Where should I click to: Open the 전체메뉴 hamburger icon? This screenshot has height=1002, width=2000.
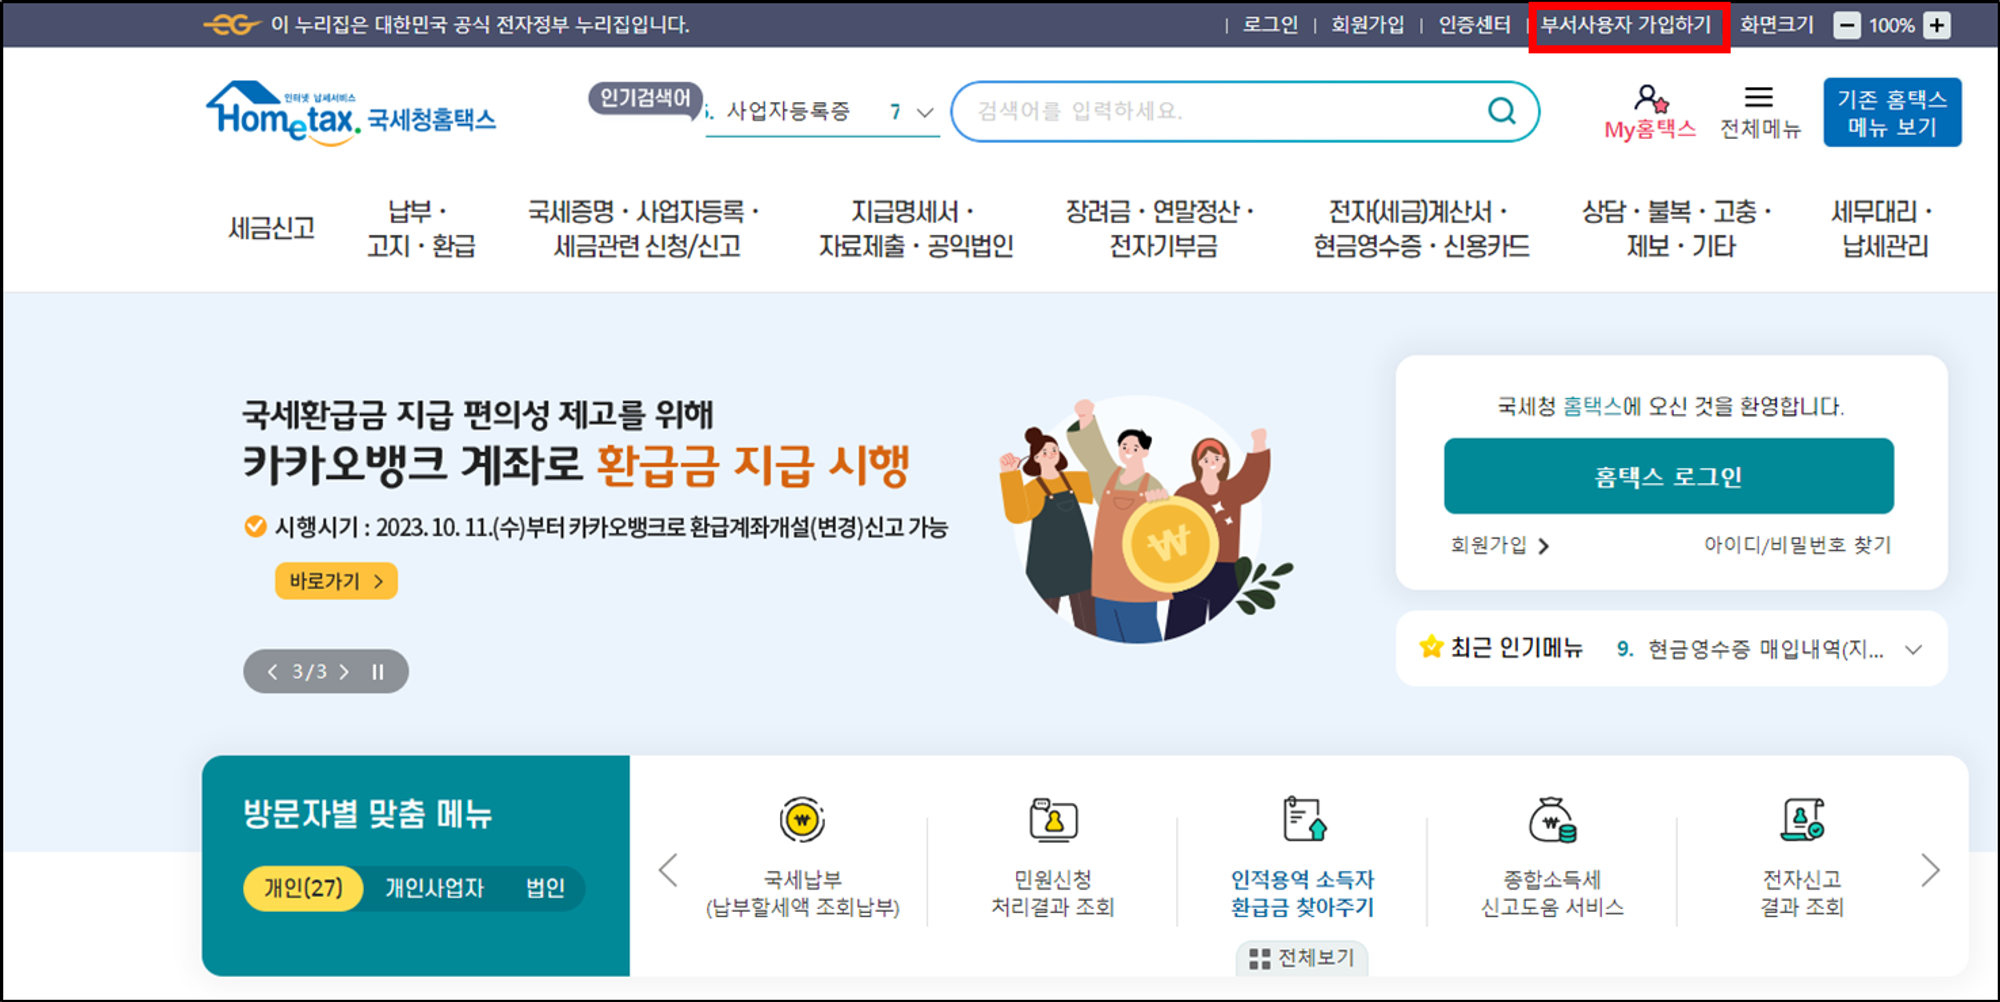(1759, 98)
